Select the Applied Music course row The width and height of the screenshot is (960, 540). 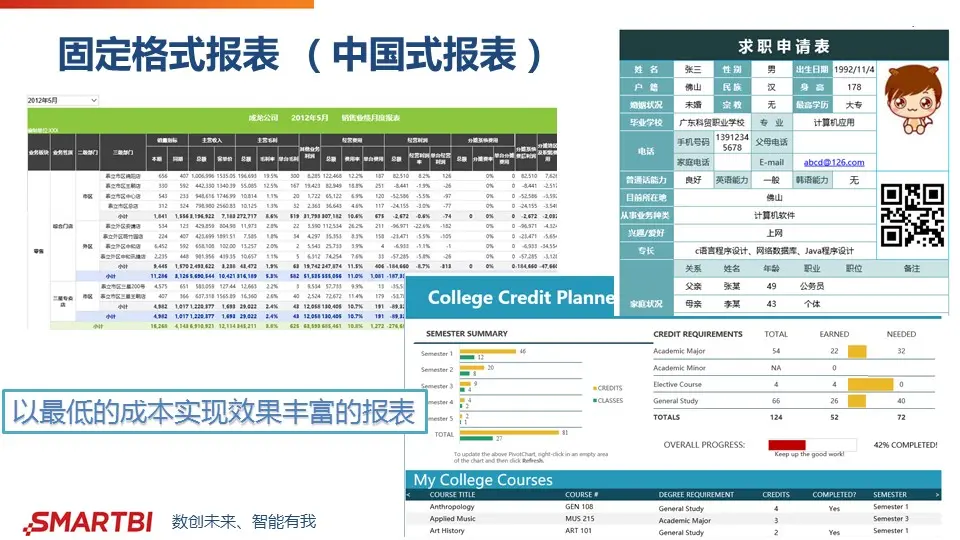673,519
